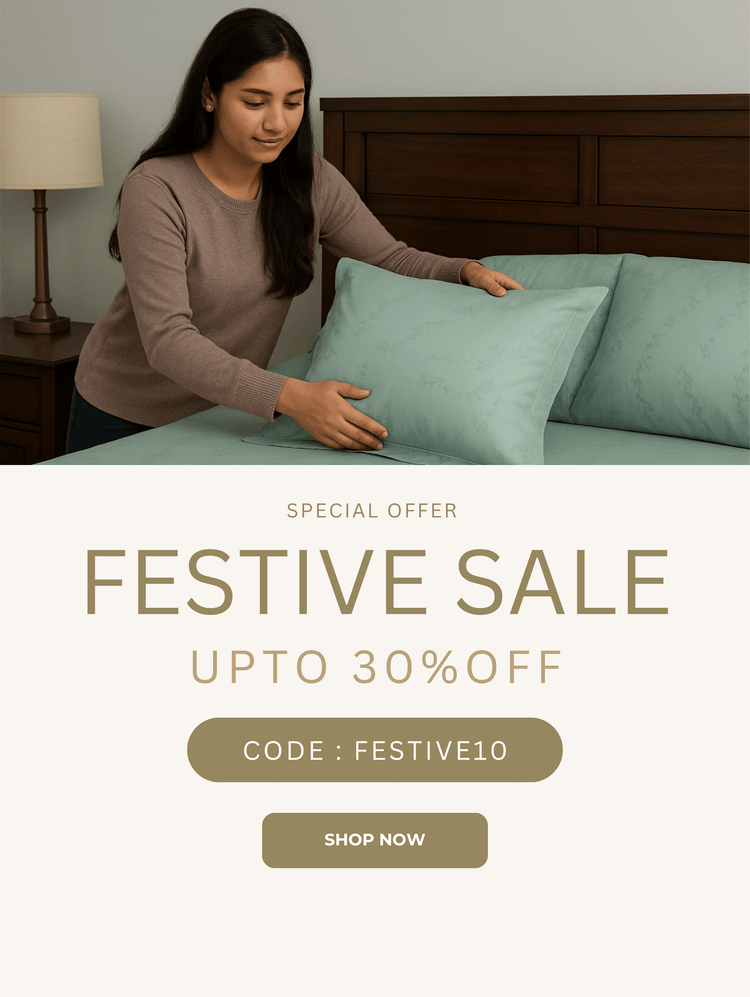The image size is (750, 997).
Task: Select the CODE : FESTIVE10 pill
Action: click(x=374, y=750)
